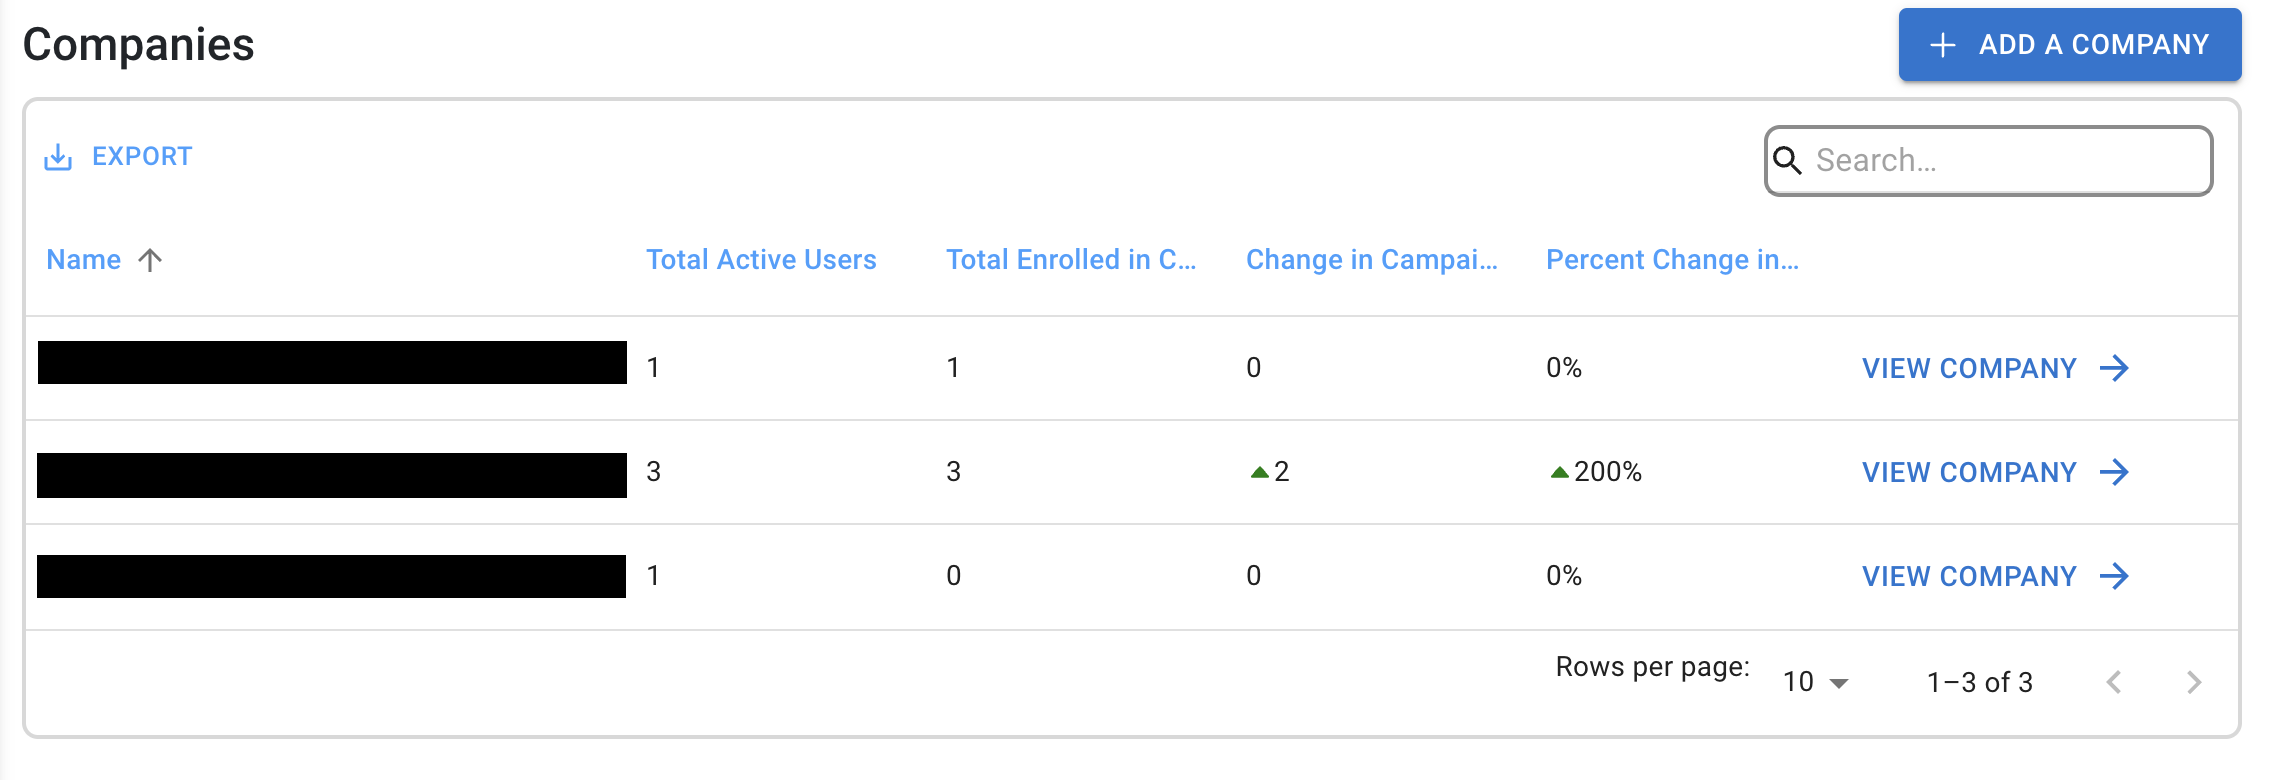
Task: Click the plus icon in Add a Company
Action: point(1942,45)
